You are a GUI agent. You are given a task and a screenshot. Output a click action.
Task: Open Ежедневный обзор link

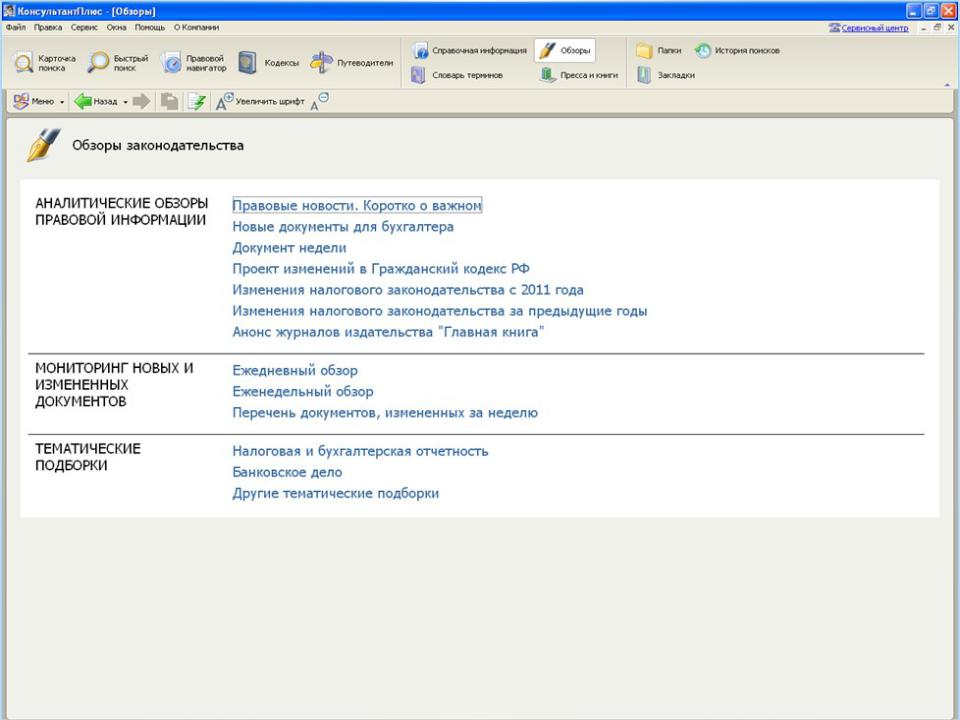pos(295,370)
